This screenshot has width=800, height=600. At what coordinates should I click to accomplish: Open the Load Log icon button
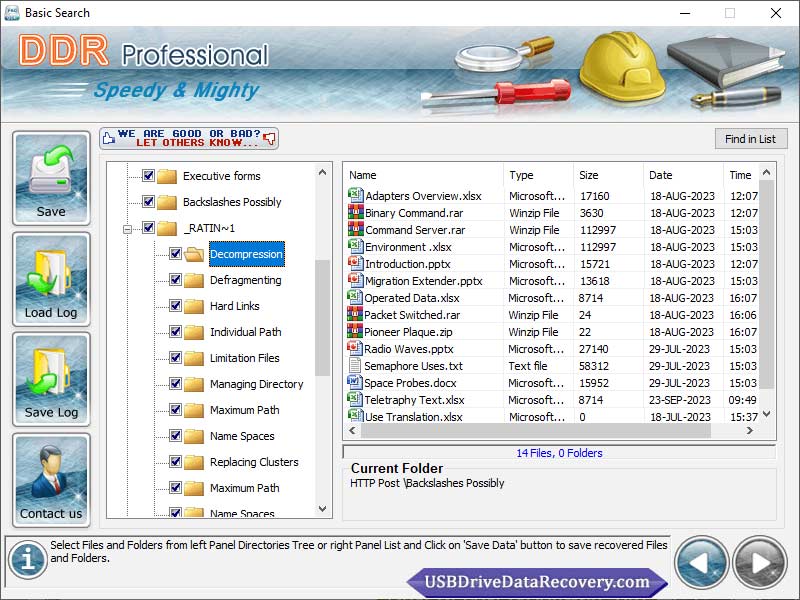(51, 278)
